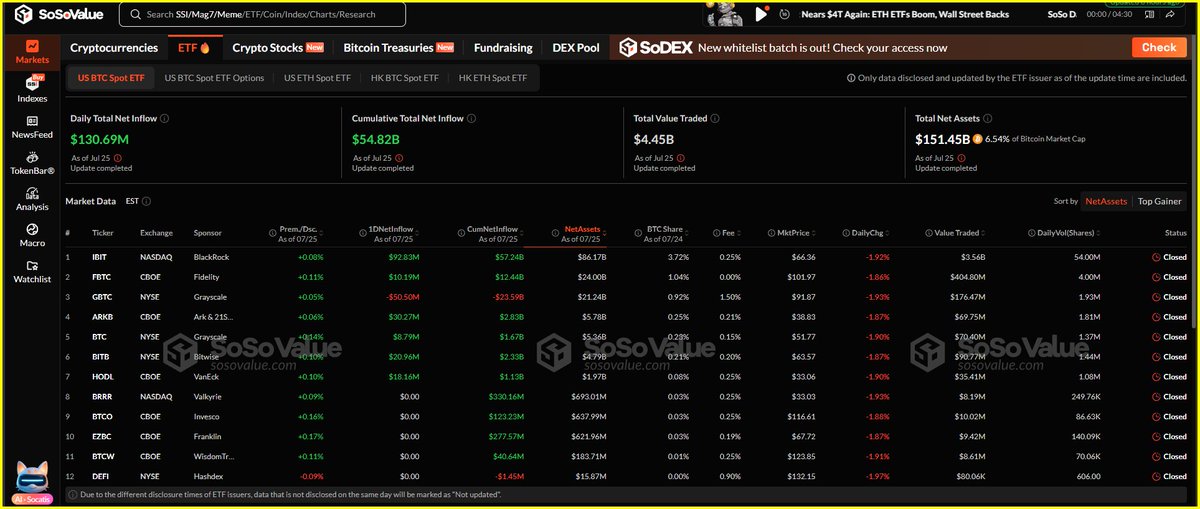Open the DEX Pool tab

click(x=576, y=47)
